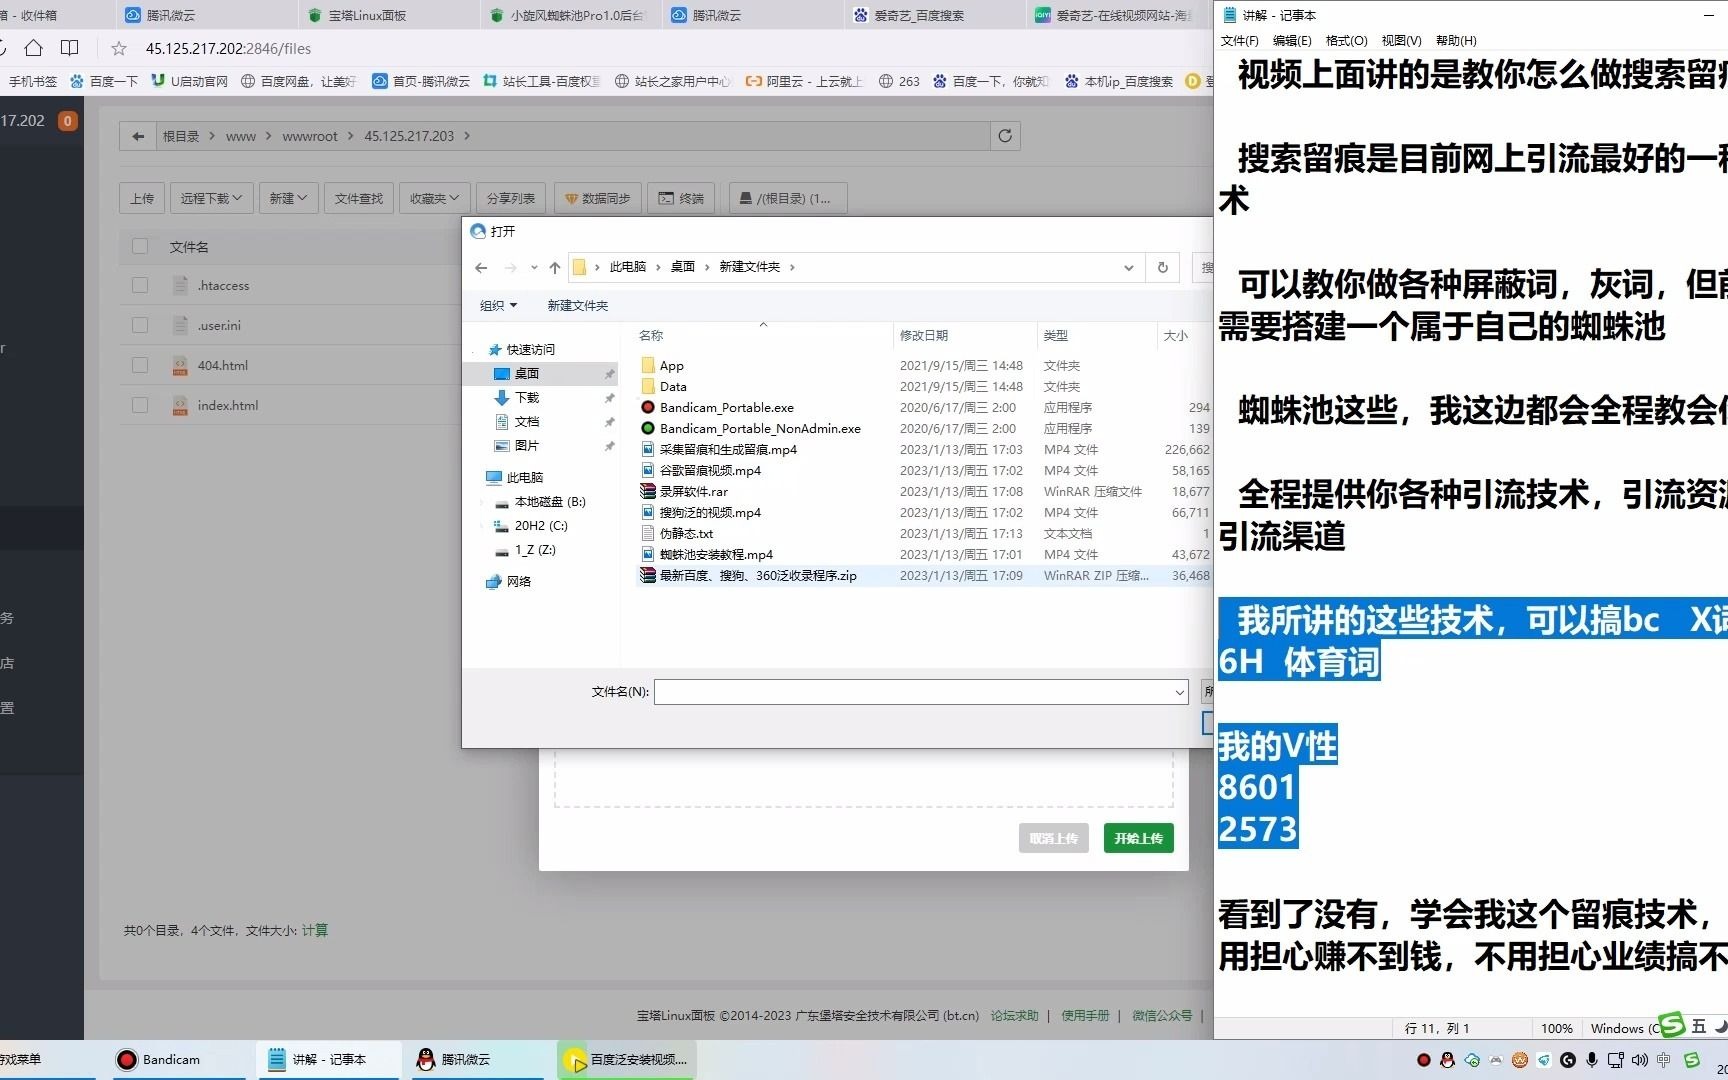Open Notepad 编辑(E) menu

pos(1292,40)
